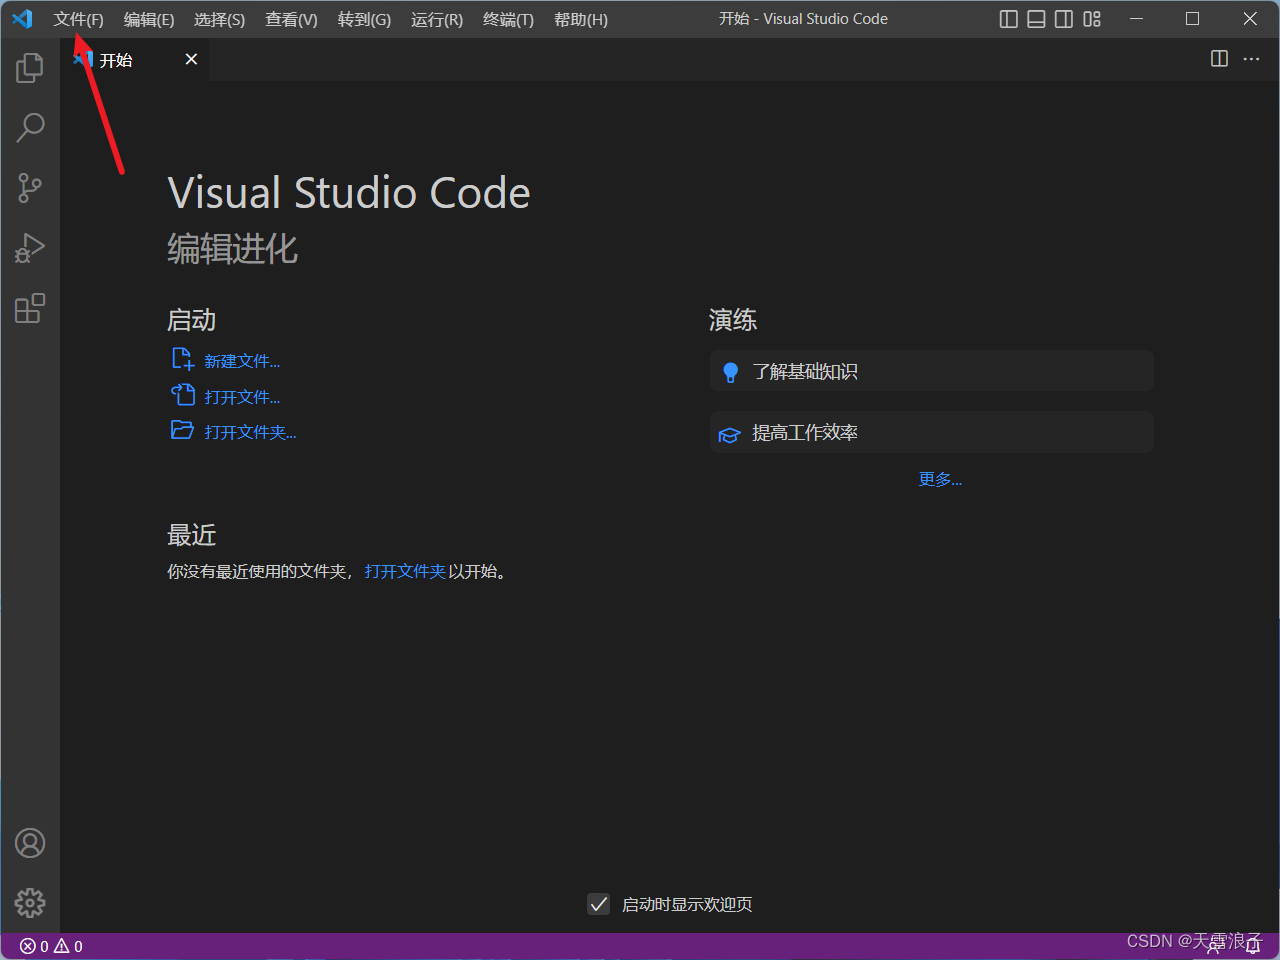Open Source Control view
This screenshot has height=960, width=1280.
pos(30,188)
